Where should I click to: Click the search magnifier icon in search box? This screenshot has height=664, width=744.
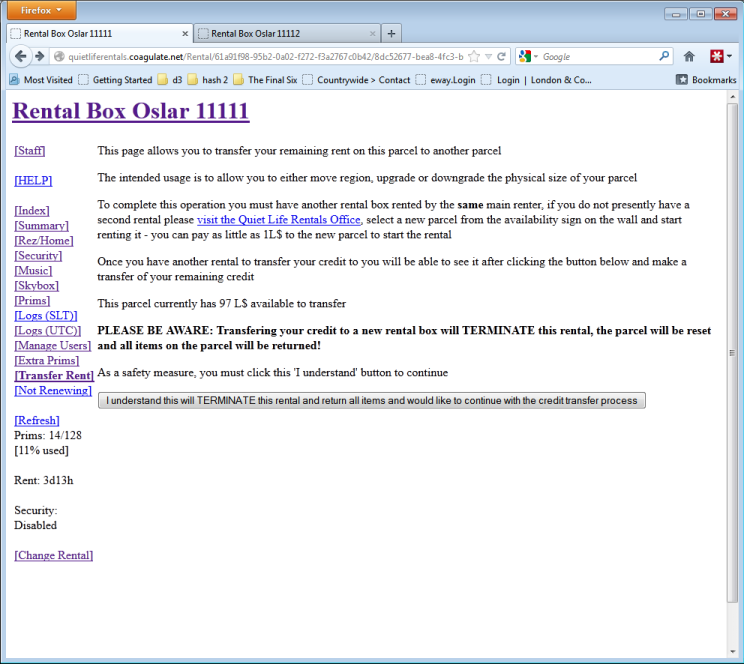[x=664, y=57]
